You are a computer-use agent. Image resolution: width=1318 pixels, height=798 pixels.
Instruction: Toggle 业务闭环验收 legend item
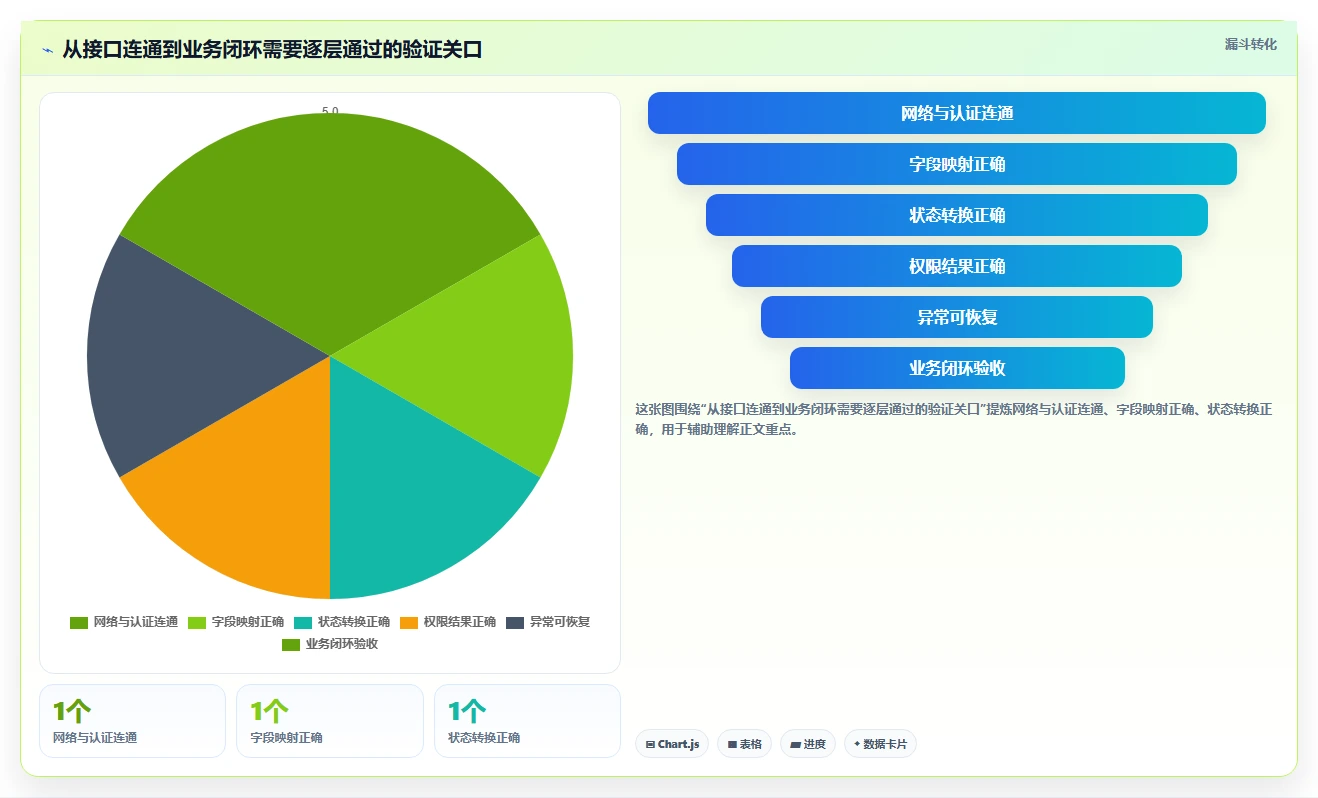tap(330, 644)
